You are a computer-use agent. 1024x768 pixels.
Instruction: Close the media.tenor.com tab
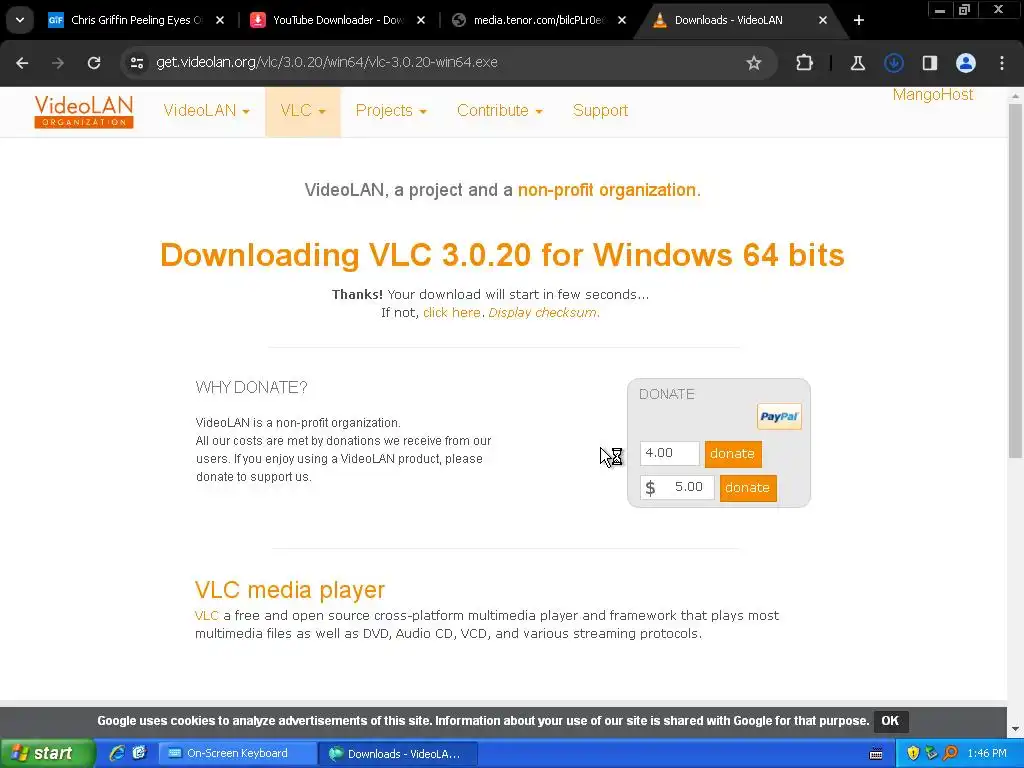pos(622,20)
